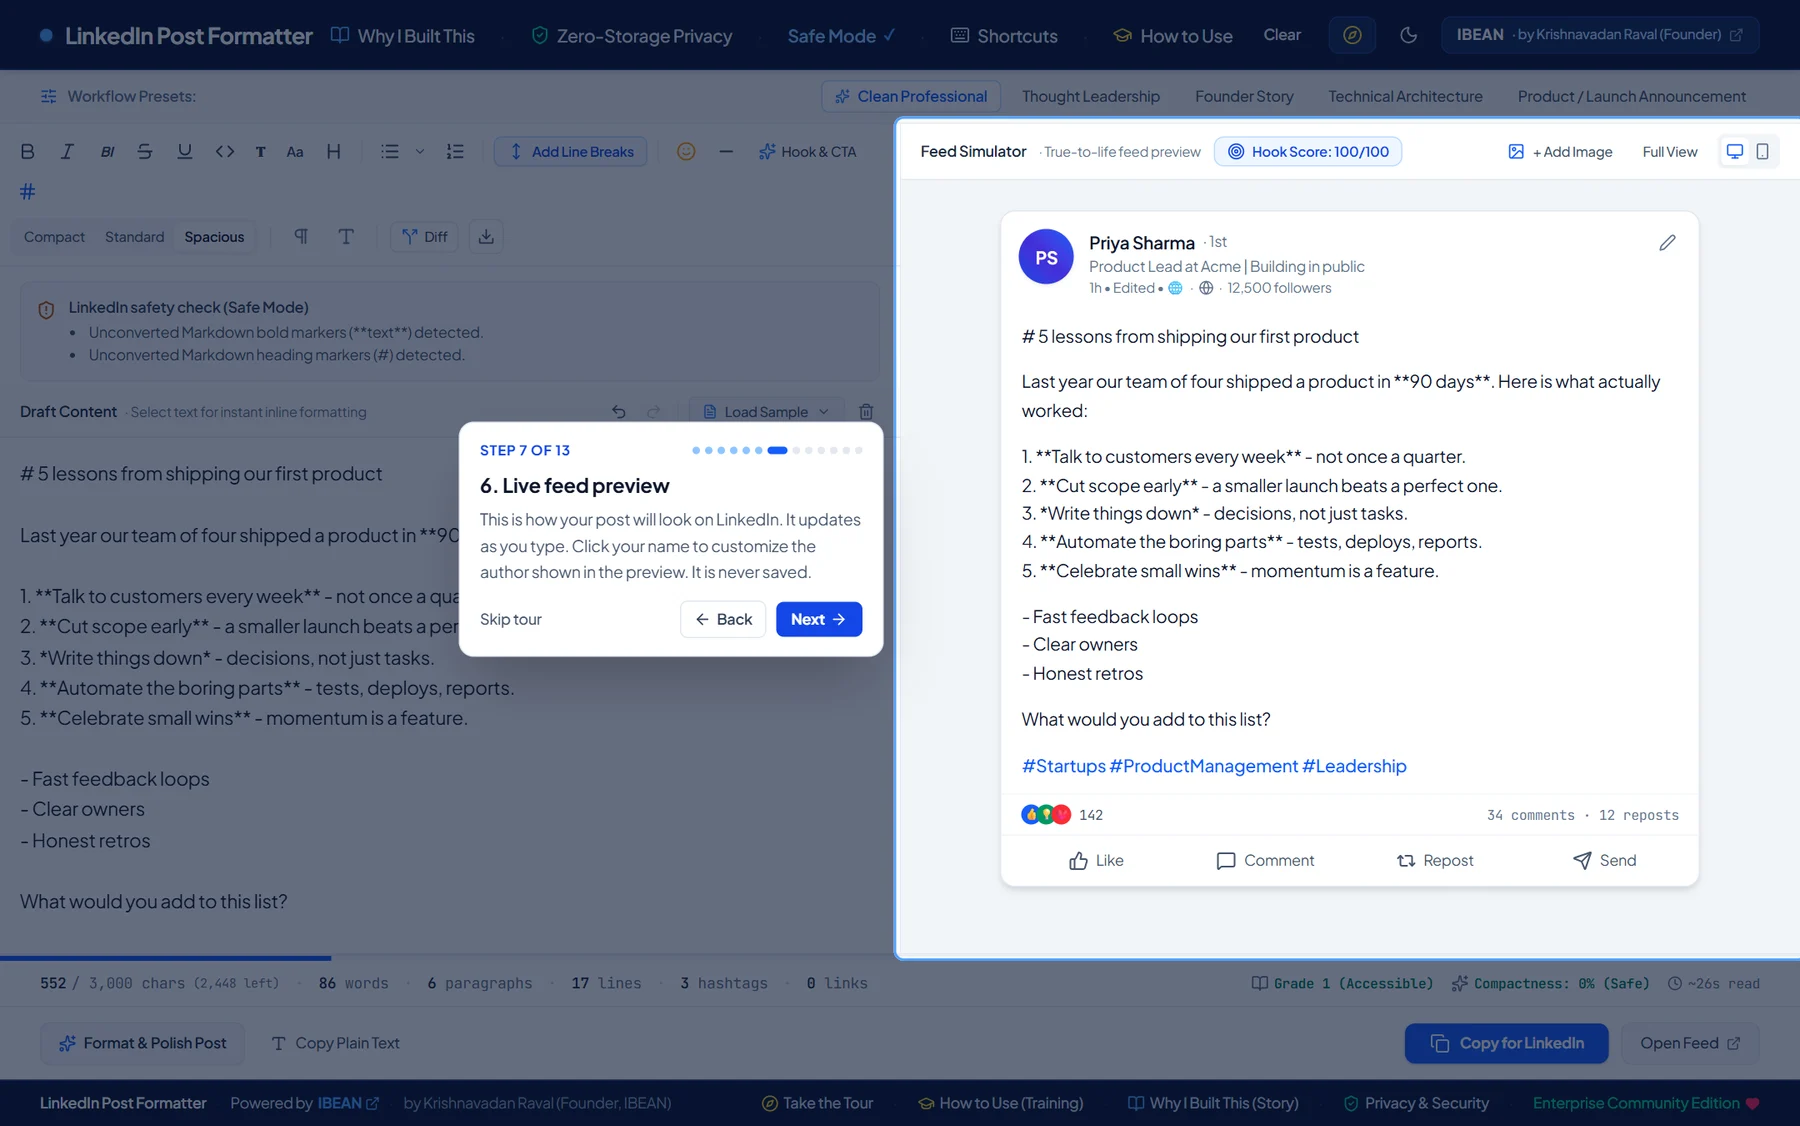
Task: Select Technical Architecture preset
Action: (x=1405, y=97)
